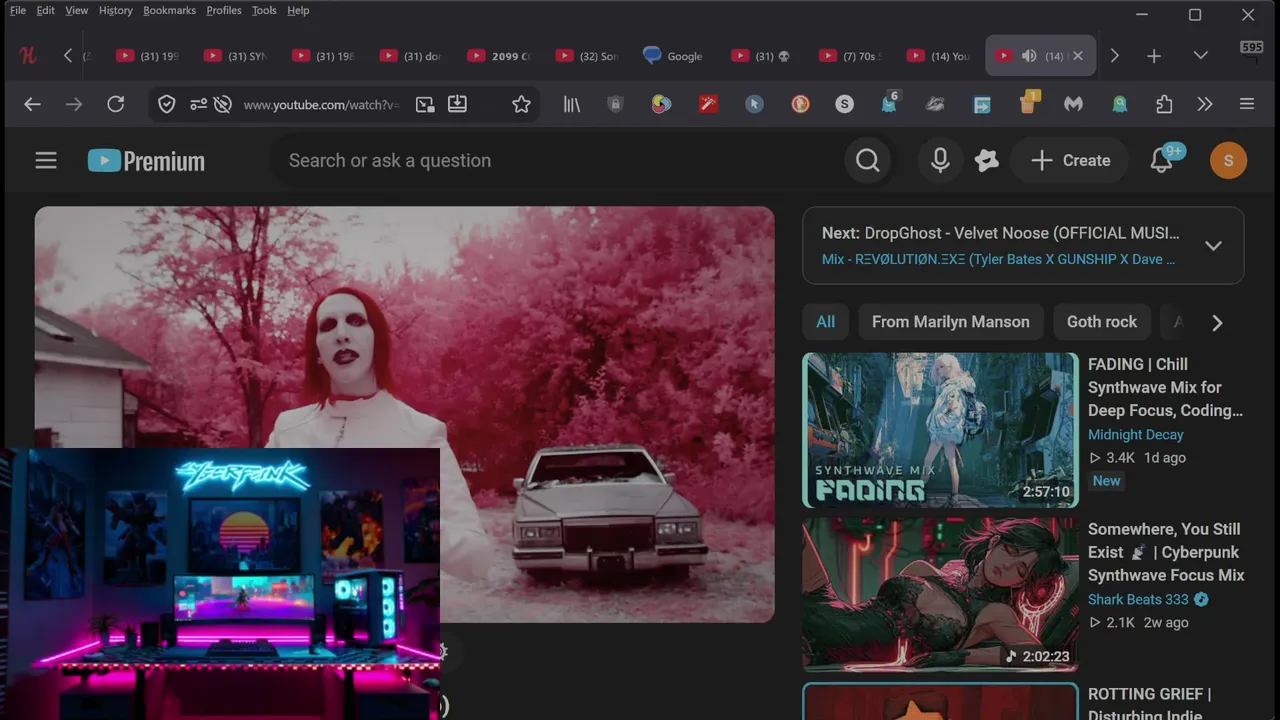Open the Tools menu
Image resolution: width=1280 pixels, height=720 pixels.
click(x=264, y=10)
